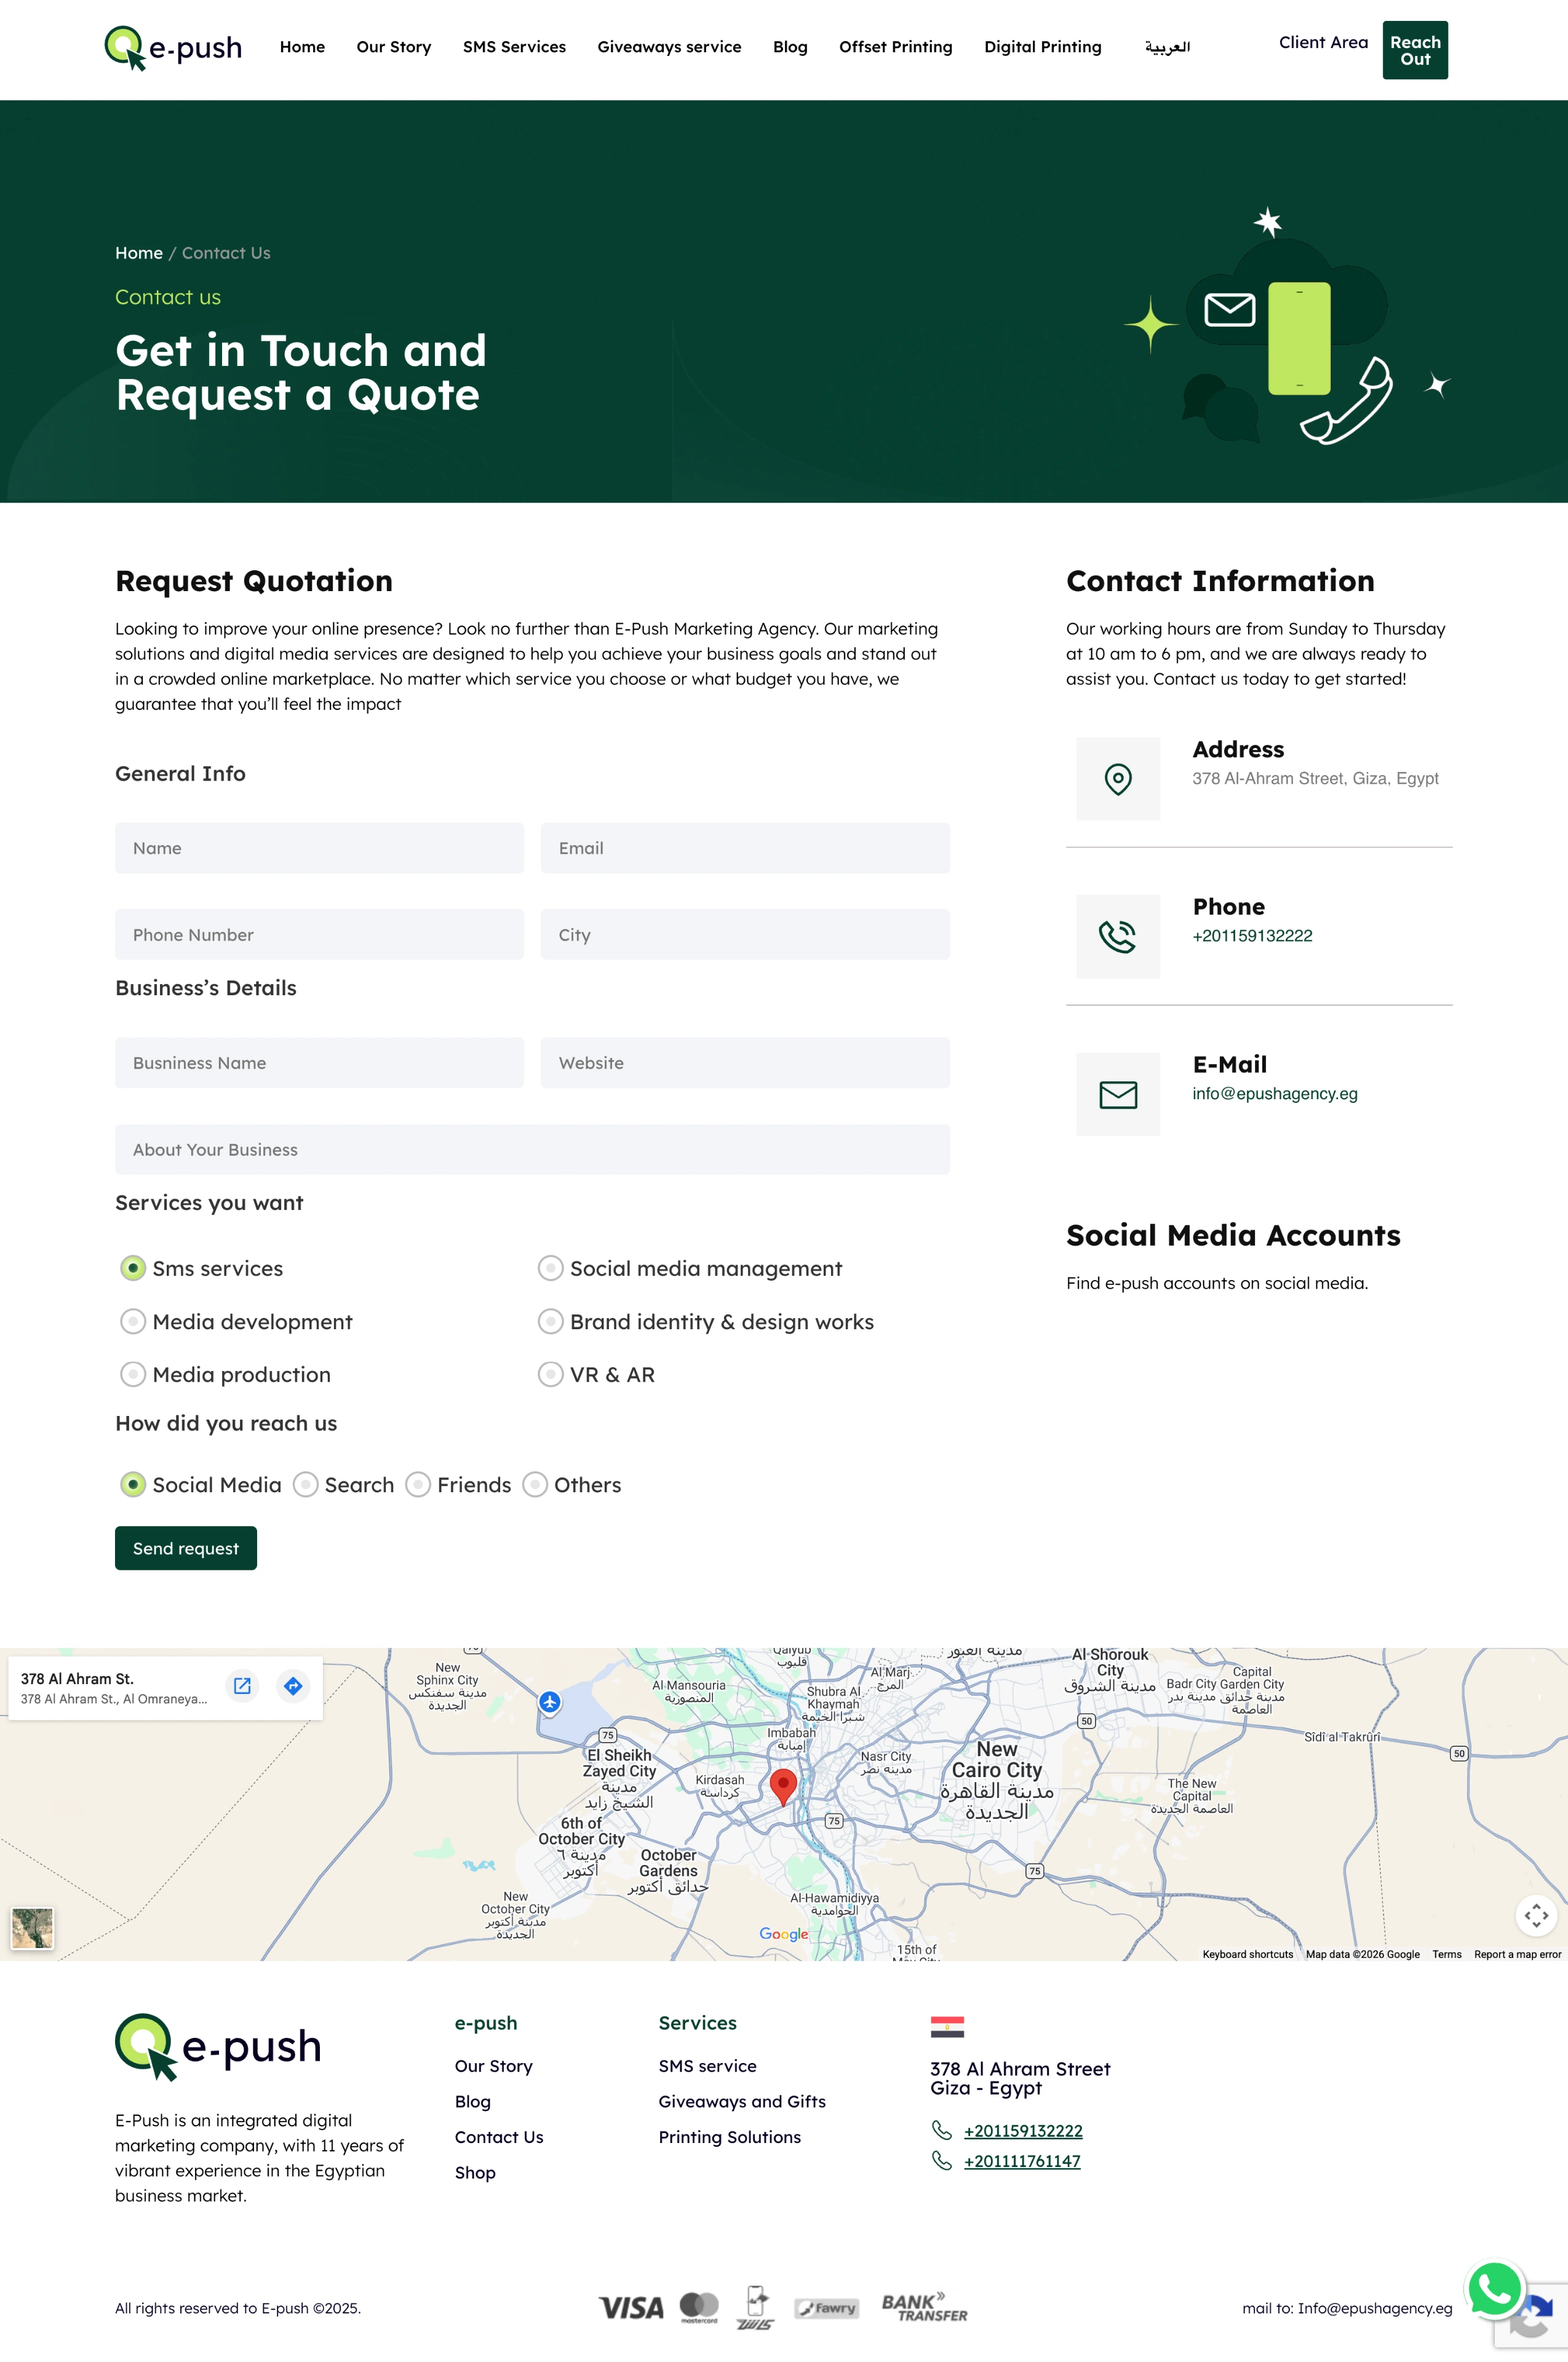Open the address location pin icon

(x=1118, y=779)
